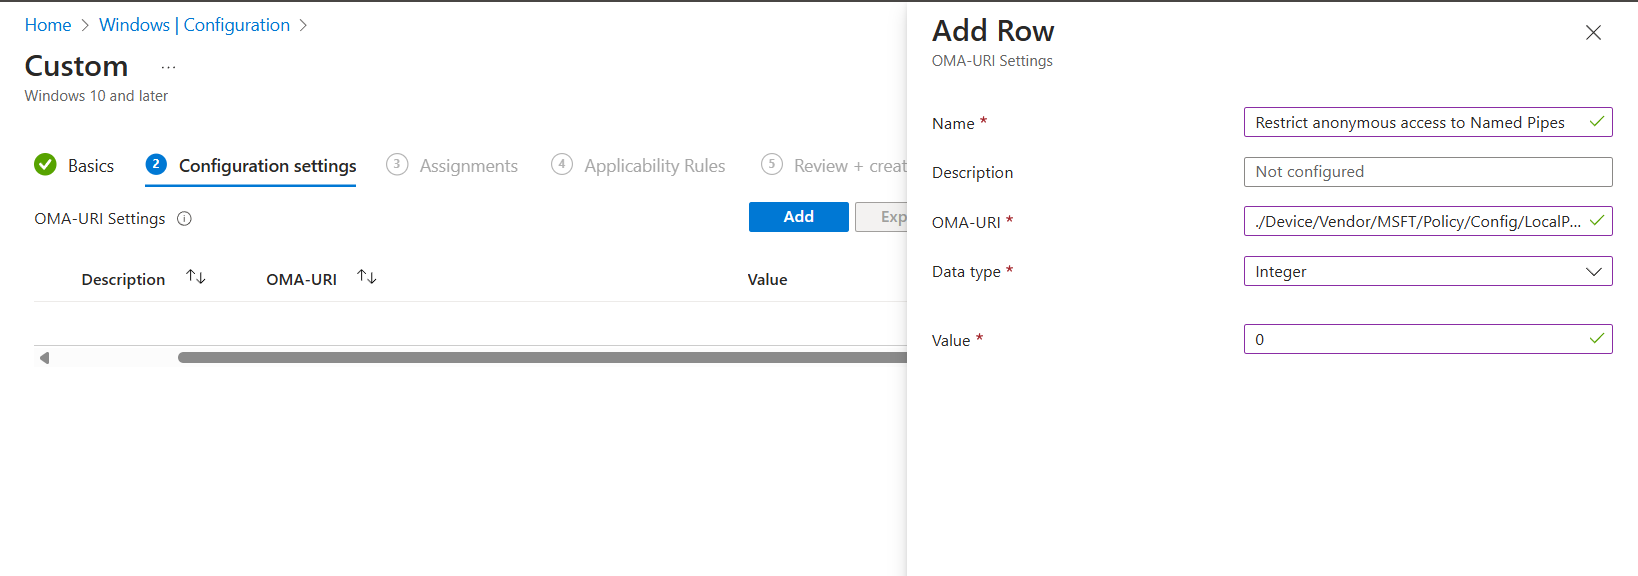This screenshot has width=1638, height=576.
Task: Click the Value input field
Action: click(x=1415, y=340)
